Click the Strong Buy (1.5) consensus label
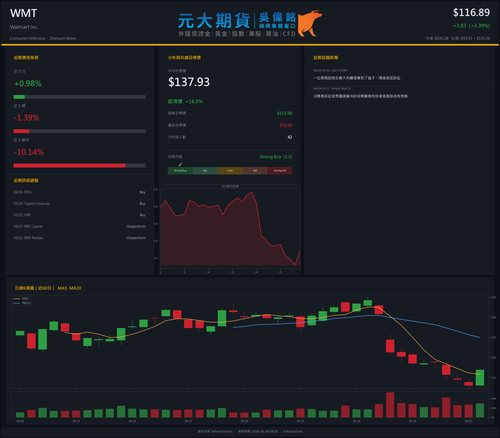This screenshot has height=438, width=500. pyautogui.click(x=276, y=157)
